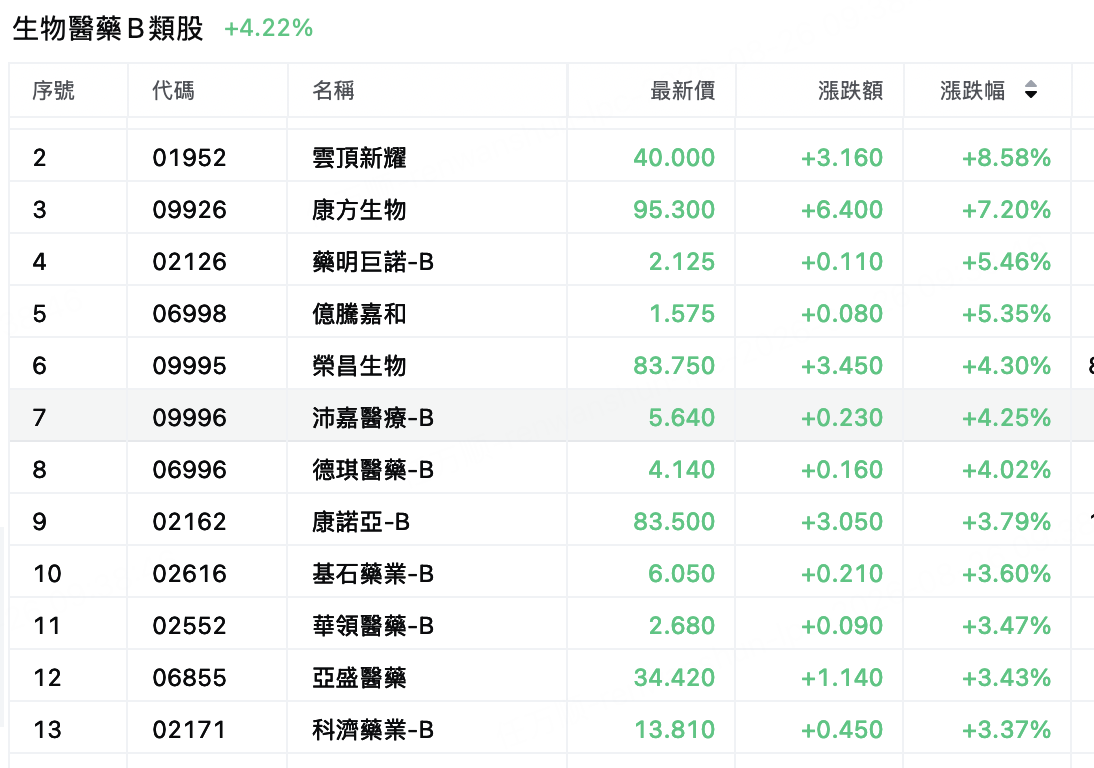The width and height of the screenshot is (1094, 768).
Task: Select stock code 06996
Action: pyautogui.click(x=189, y=469)
